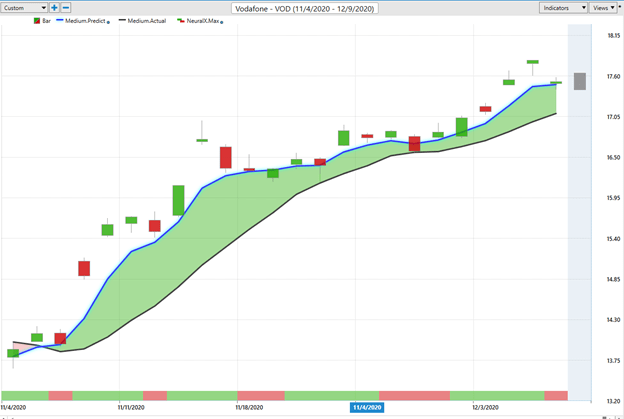Click the tall green candlestick below 16.50
Viewport: 624px width, 419px height.
click(178, 200)
